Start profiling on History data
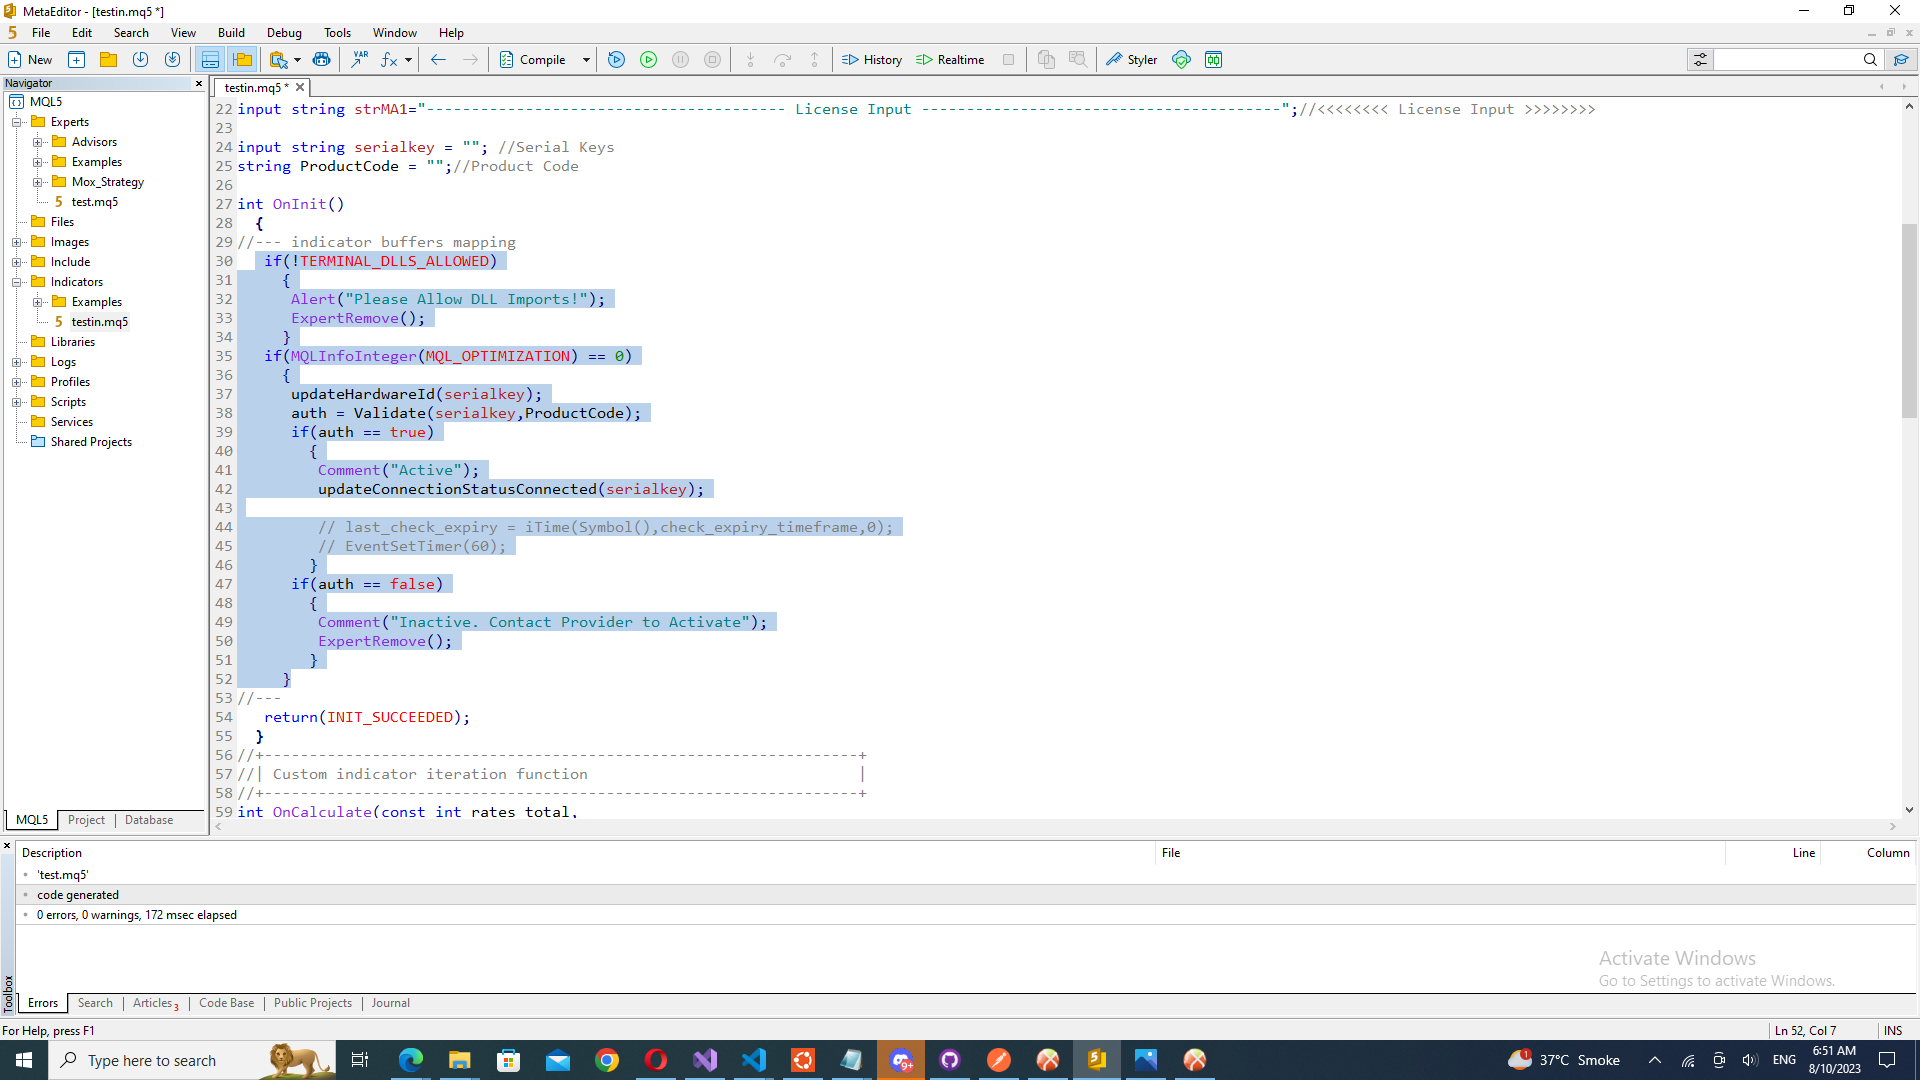This screenshot has width=1920, height=1080. 872,60
